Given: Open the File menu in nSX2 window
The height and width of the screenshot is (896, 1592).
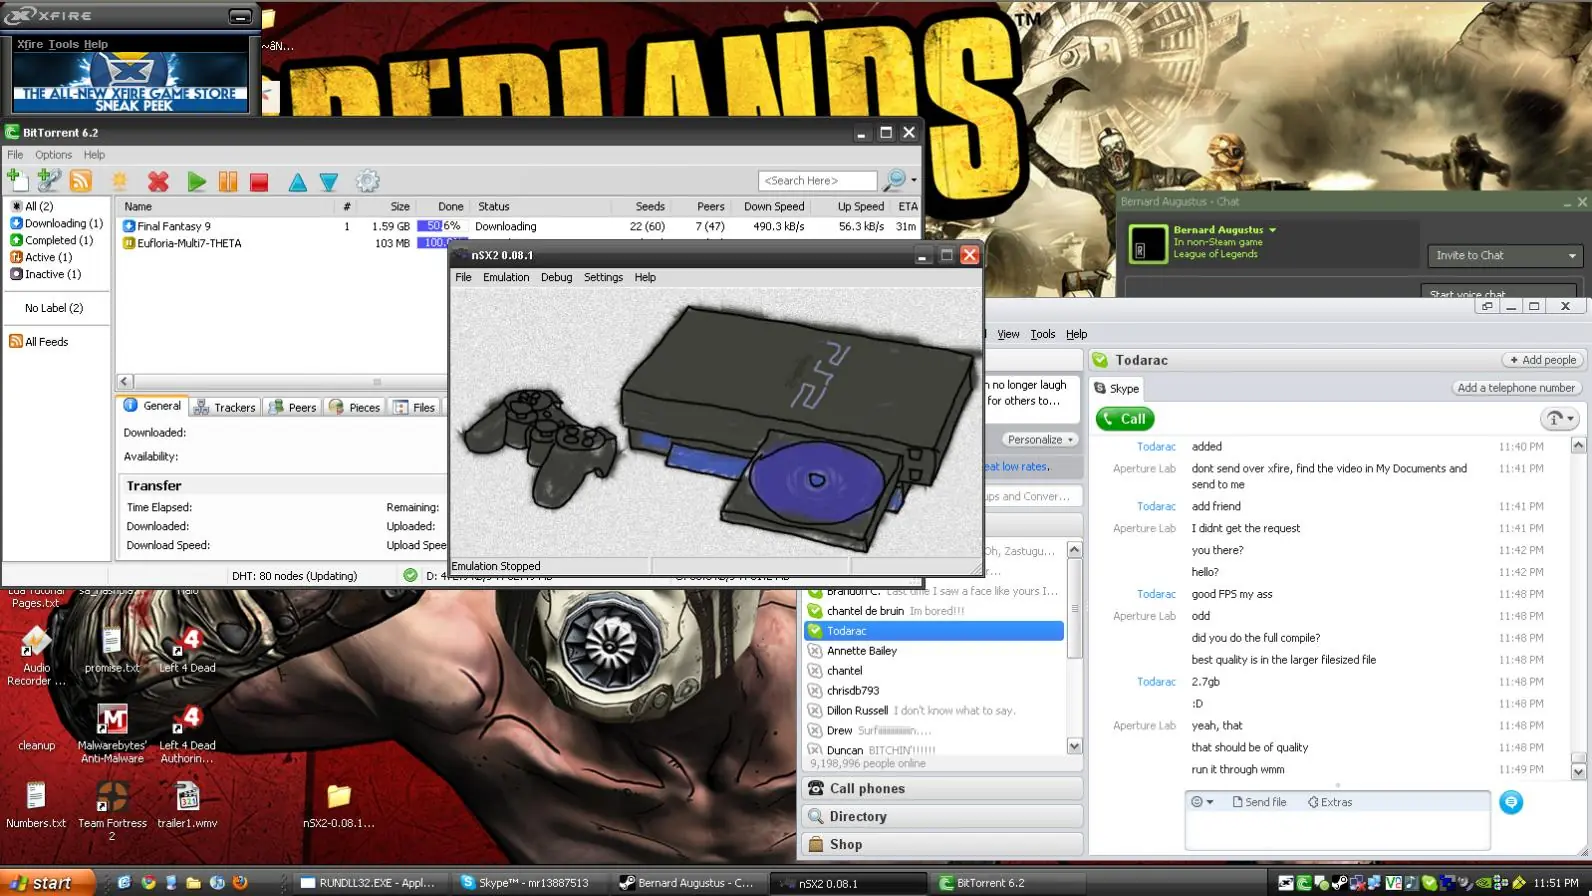Looking at the screenshot, I should pyautogui.click(x=463, y=277).
